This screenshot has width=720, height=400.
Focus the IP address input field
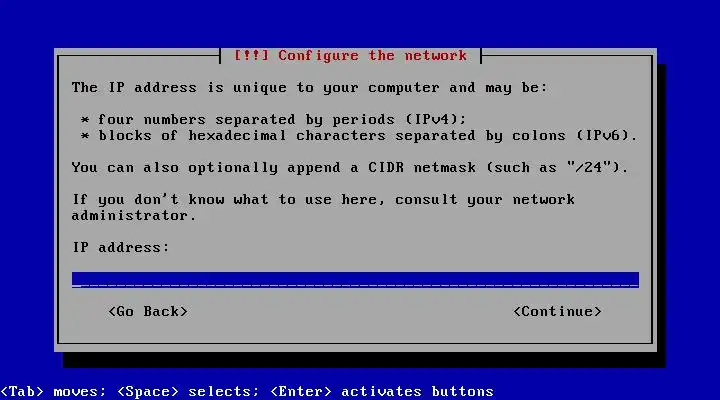(x=355, y=280)
